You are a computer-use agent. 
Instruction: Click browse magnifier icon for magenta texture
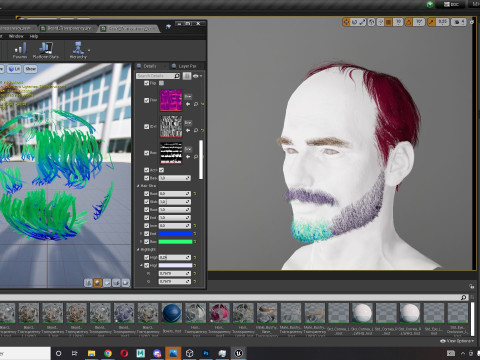[x=196, y=104]
